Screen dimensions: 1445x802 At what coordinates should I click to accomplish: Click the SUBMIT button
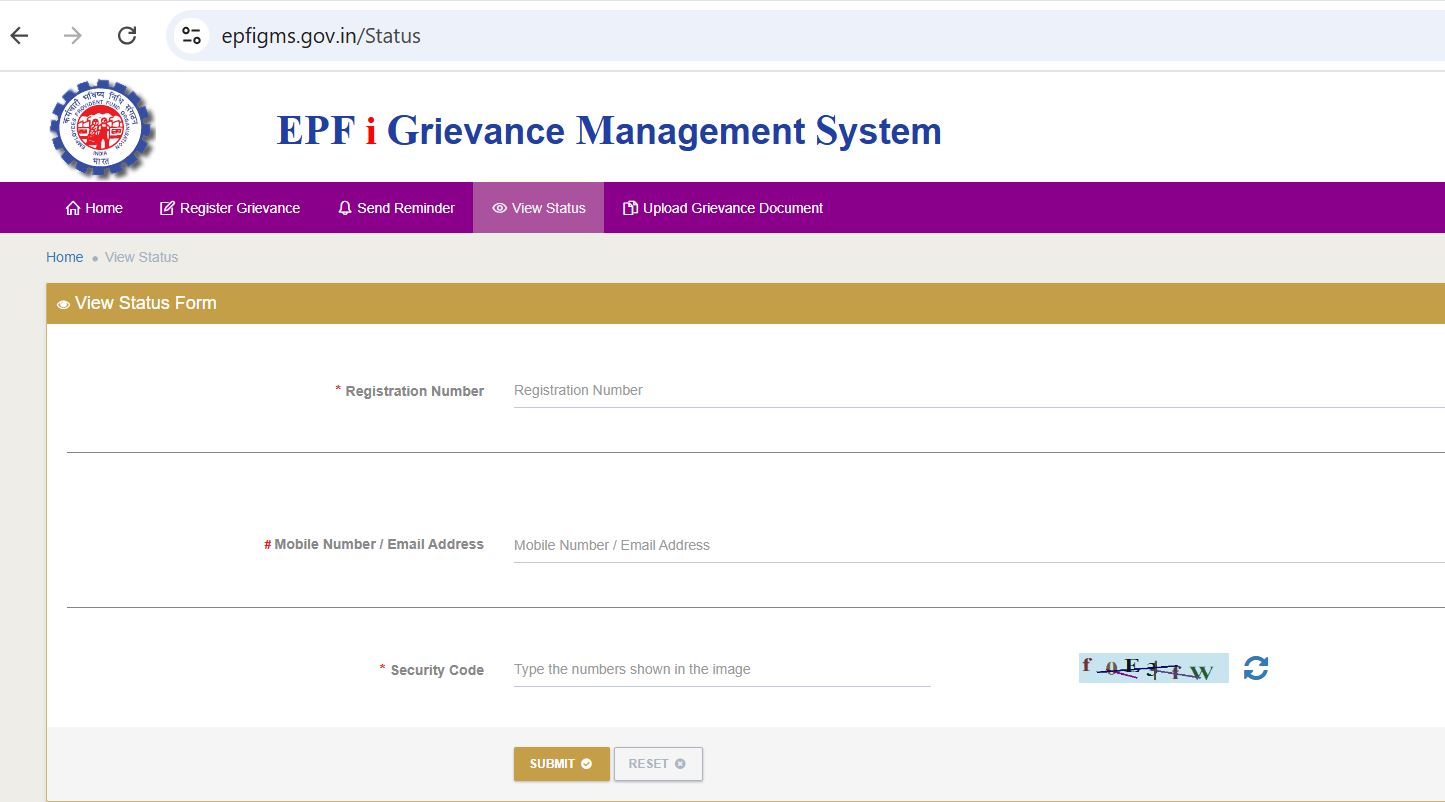click(x=561, y=764)
